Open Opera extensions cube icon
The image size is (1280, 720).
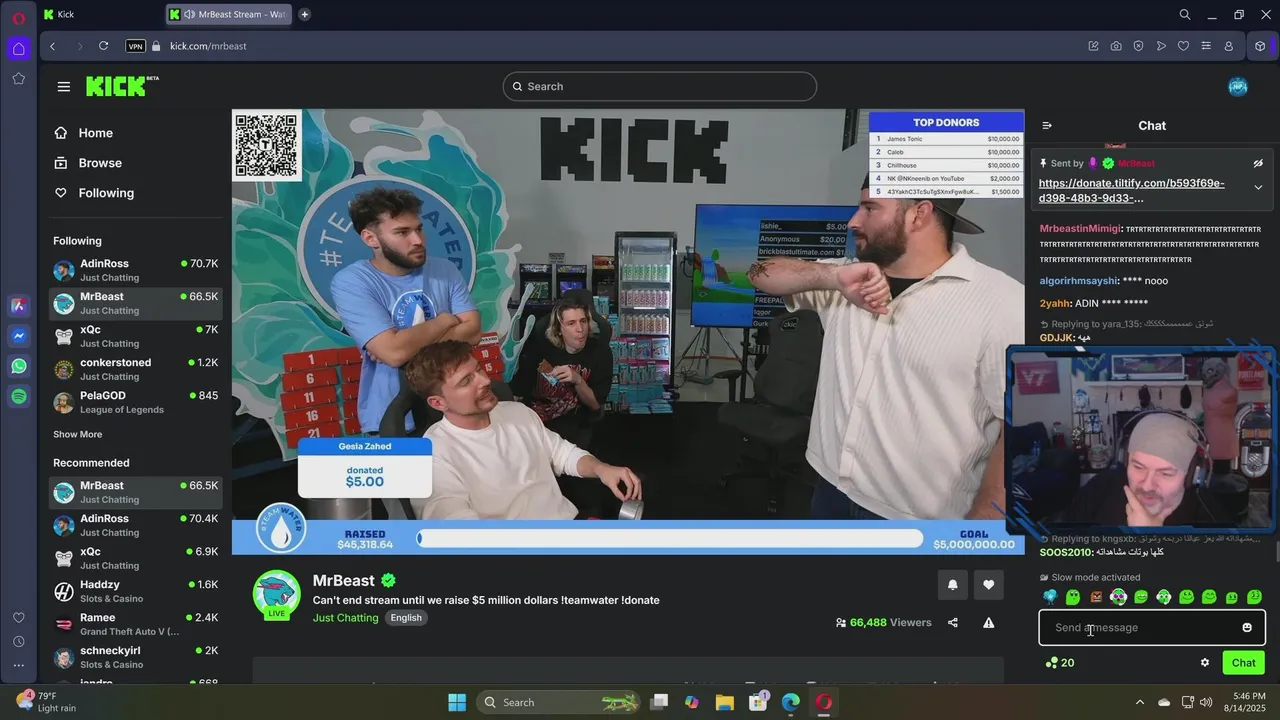(x=1261, y=46)
